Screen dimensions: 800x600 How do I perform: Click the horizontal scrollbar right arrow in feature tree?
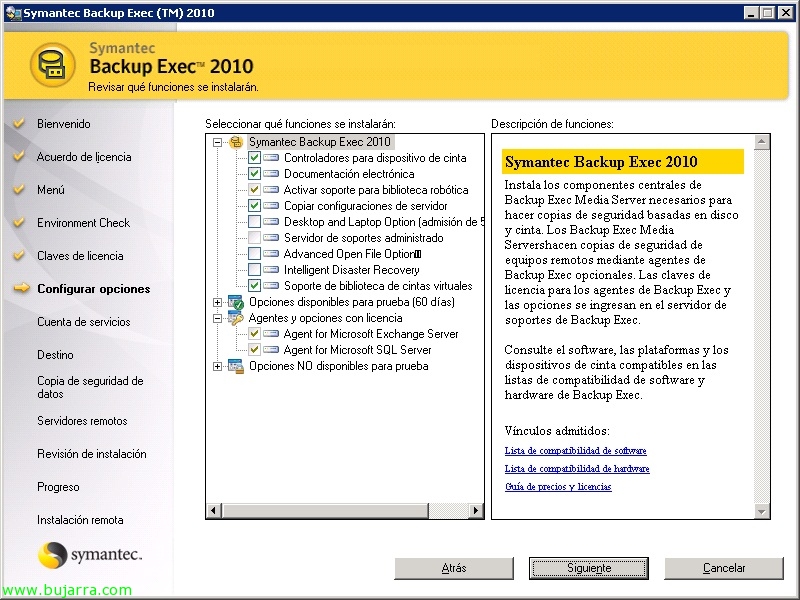click(477, 511)
